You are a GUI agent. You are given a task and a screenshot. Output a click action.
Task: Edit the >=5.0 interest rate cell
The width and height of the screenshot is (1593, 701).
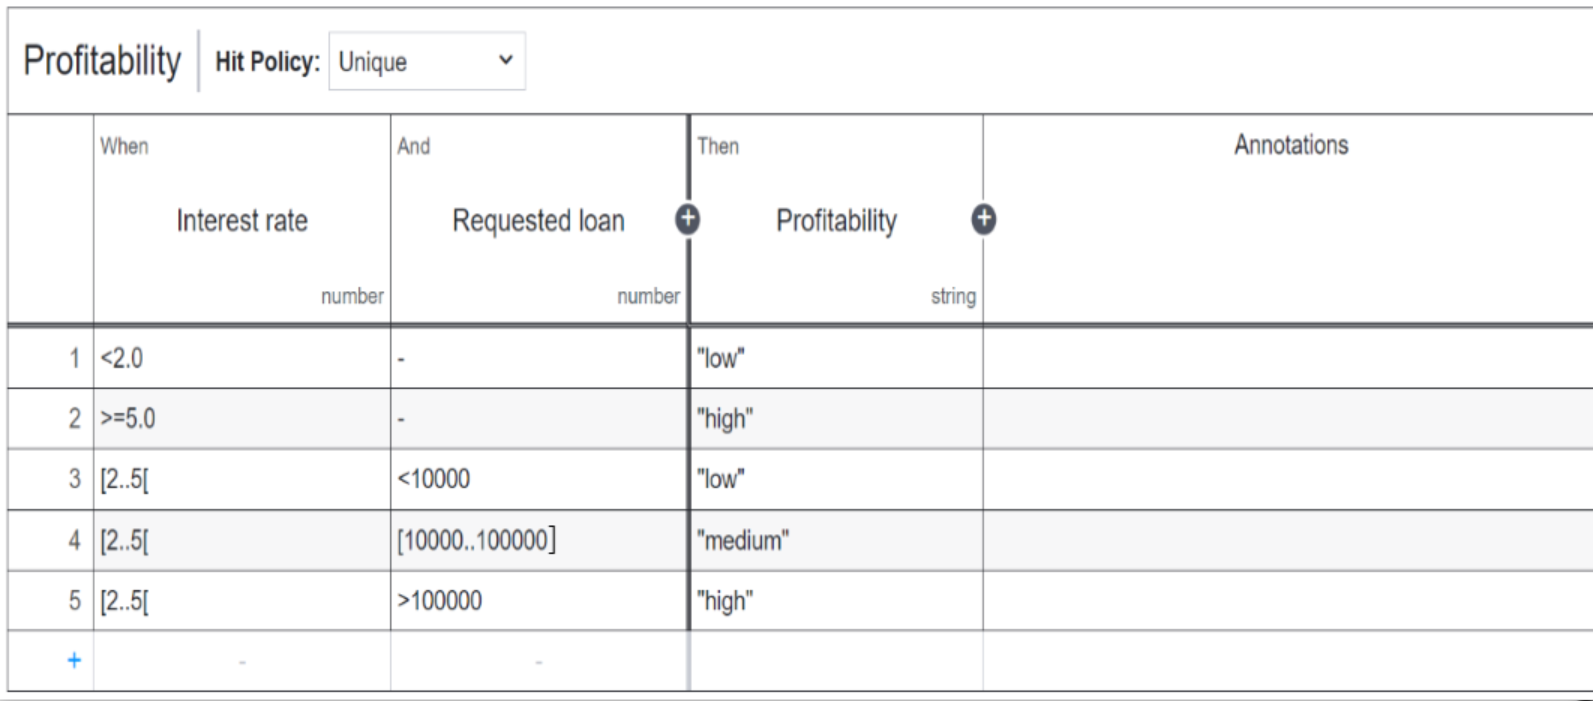pyautogui.click(x=242, y=419)
